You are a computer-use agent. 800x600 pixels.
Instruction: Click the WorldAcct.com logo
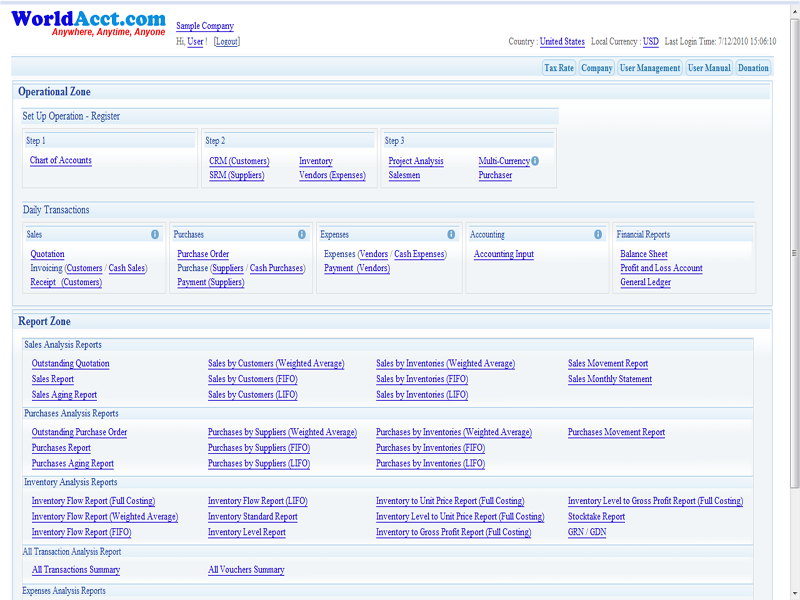click(x=88, y=23)
